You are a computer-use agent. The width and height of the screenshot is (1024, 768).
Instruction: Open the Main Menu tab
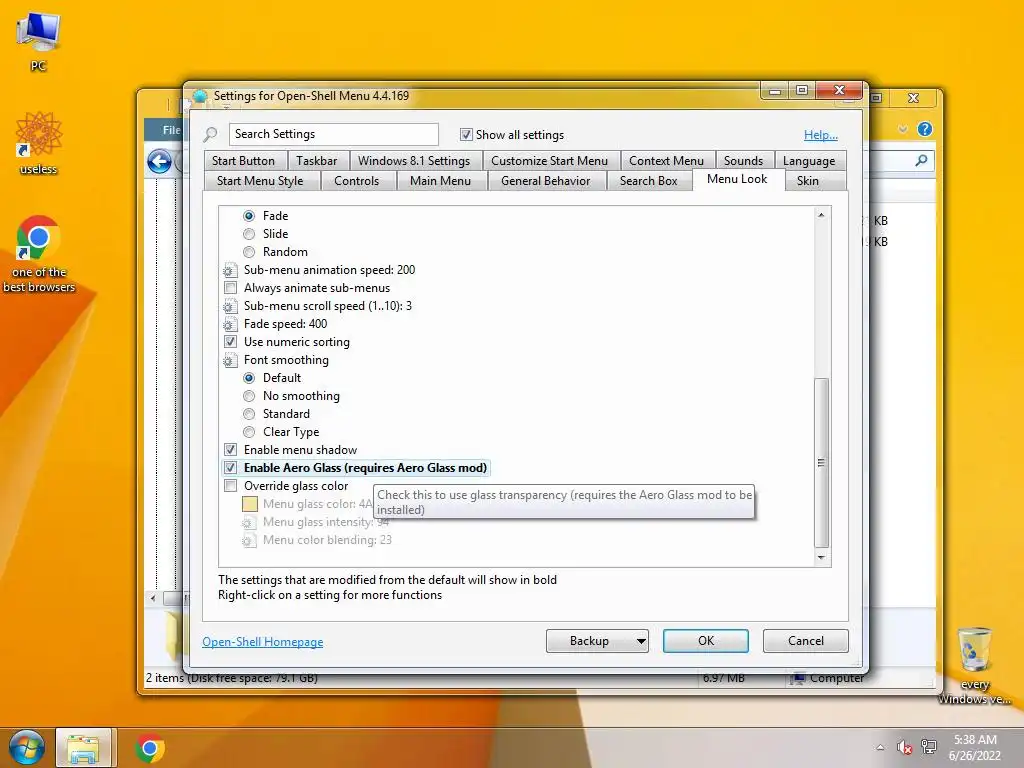pyautogui.click(x=440, y=181)
